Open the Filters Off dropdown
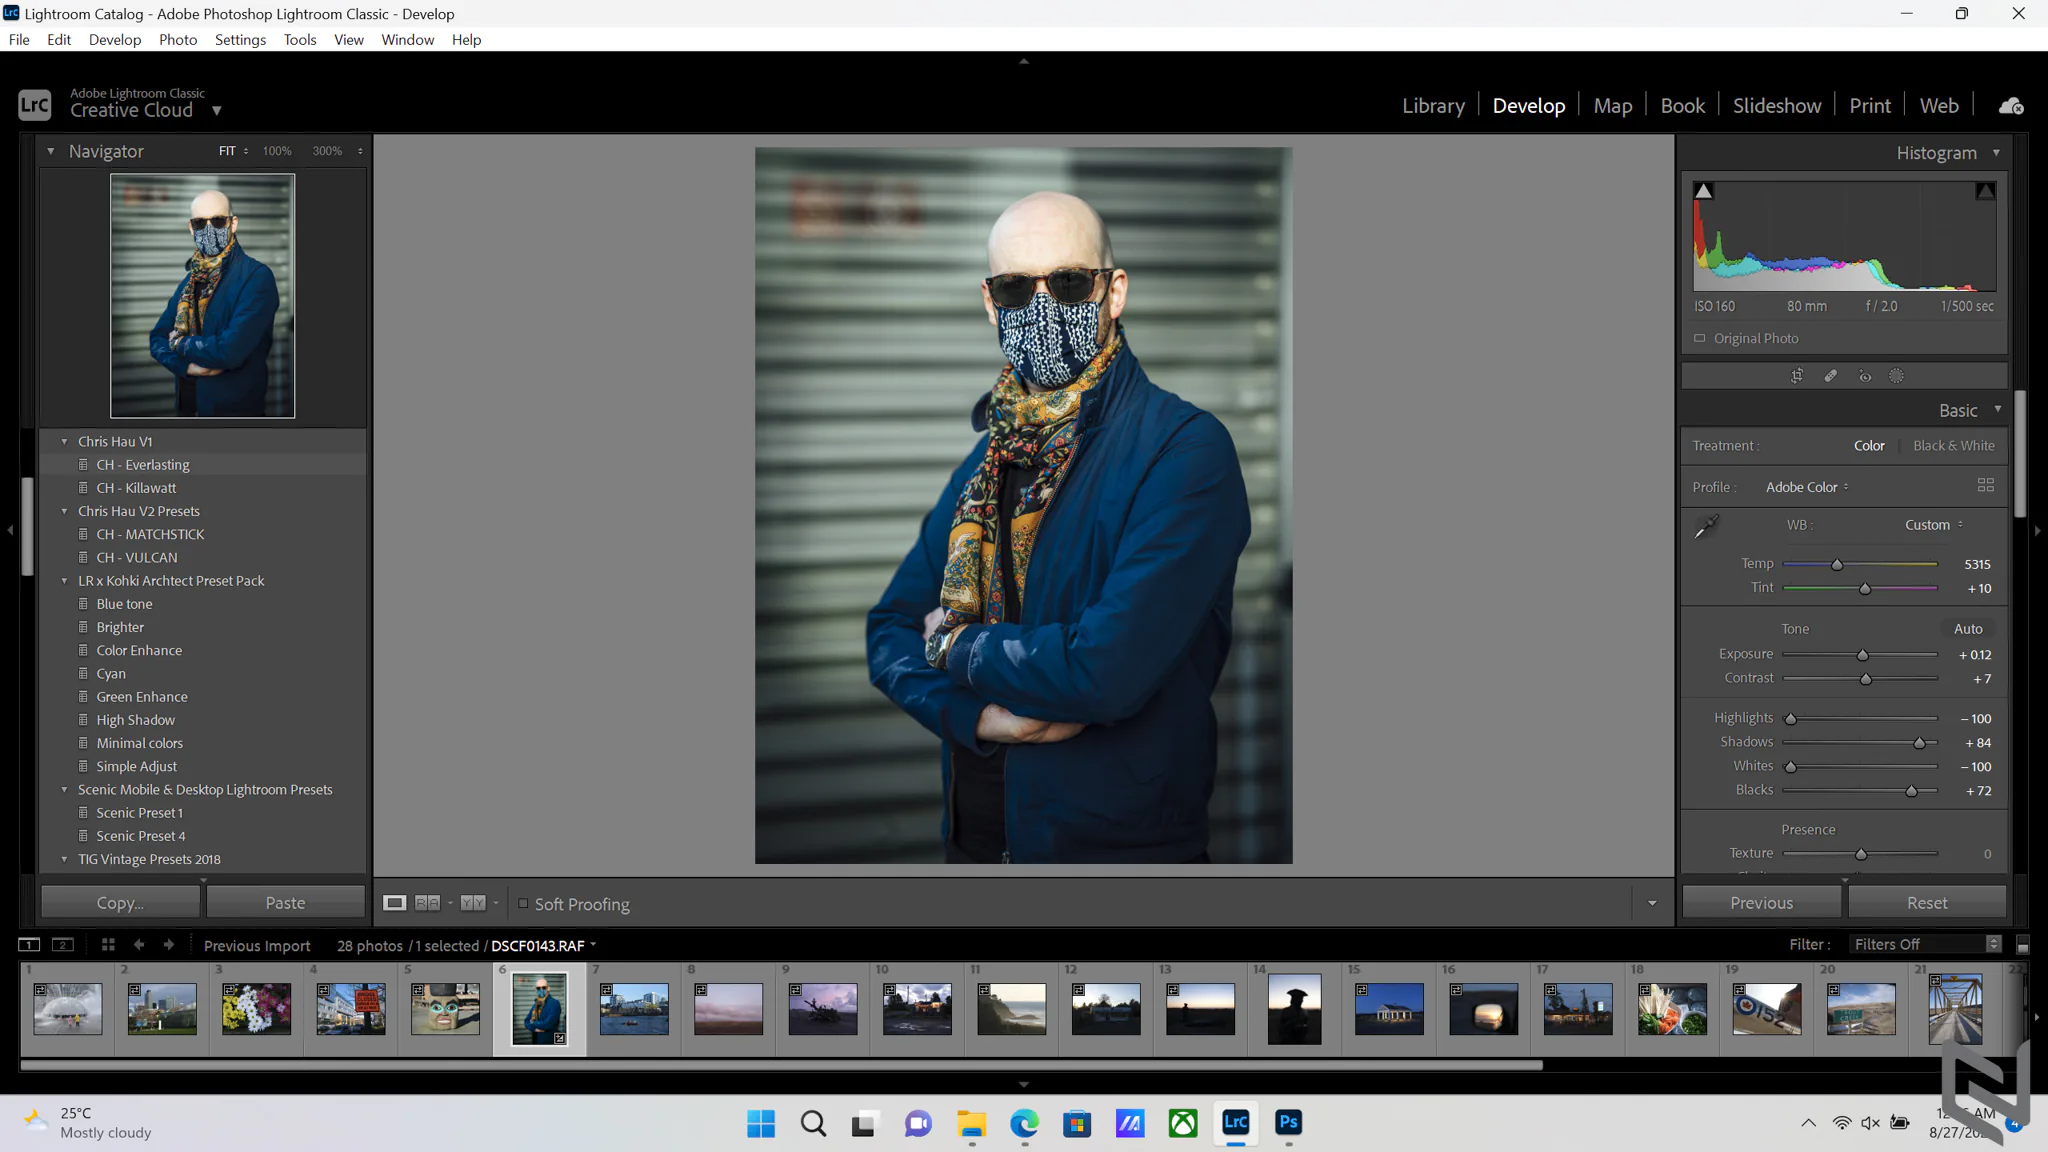 1926,944
